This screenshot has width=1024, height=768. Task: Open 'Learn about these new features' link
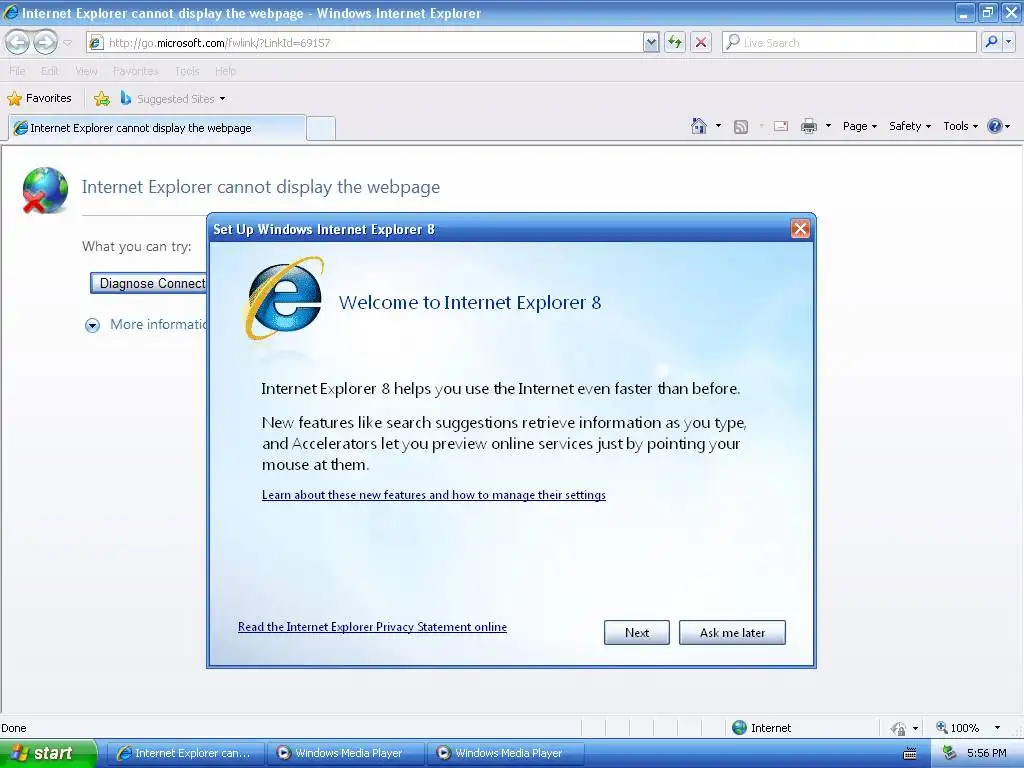pyautogui.click(x=434, y=495)
